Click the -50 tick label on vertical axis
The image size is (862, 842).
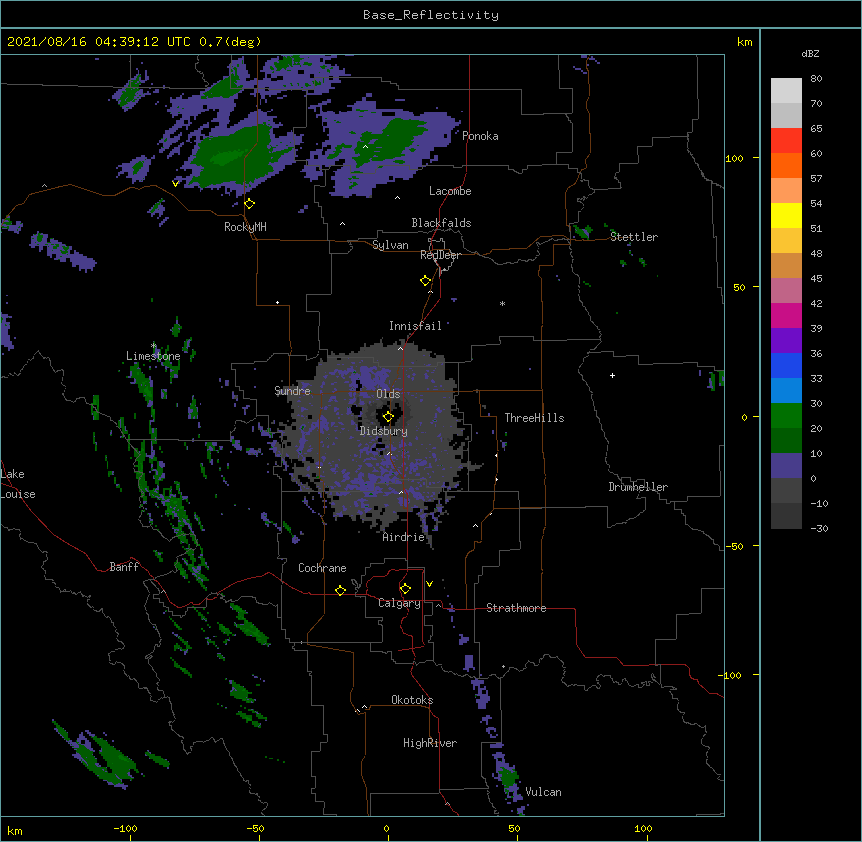pos(734,546)
